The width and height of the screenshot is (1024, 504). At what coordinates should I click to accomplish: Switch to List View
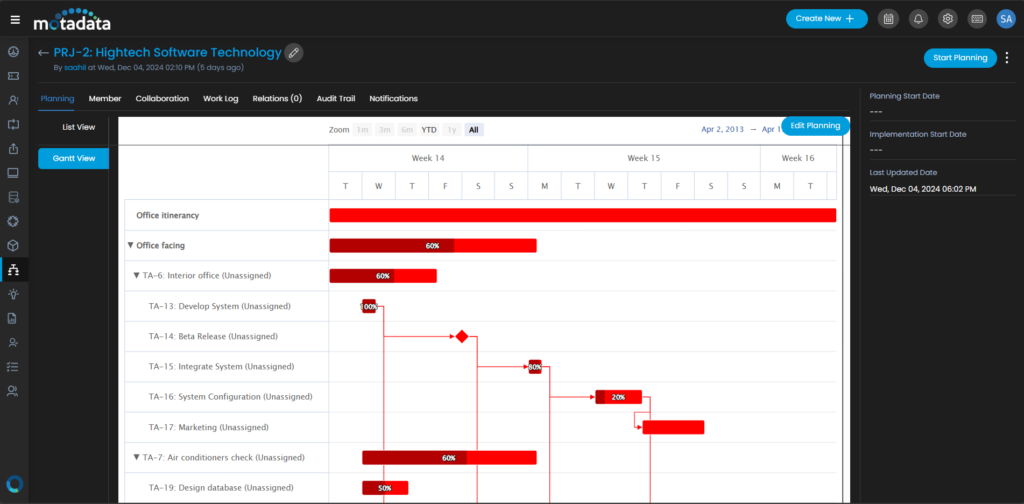coord(78,127)
